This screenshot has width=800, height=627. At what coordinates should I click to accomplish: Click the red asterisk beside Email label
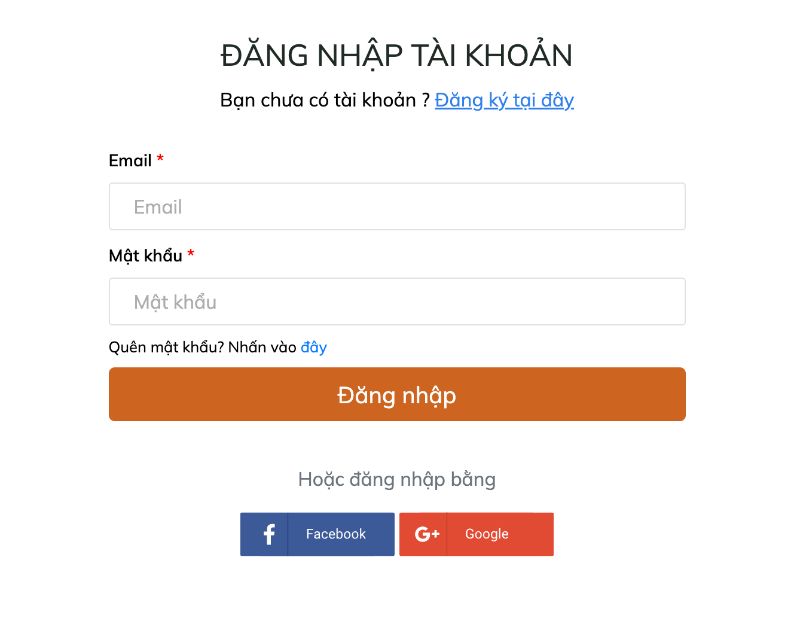160,160
